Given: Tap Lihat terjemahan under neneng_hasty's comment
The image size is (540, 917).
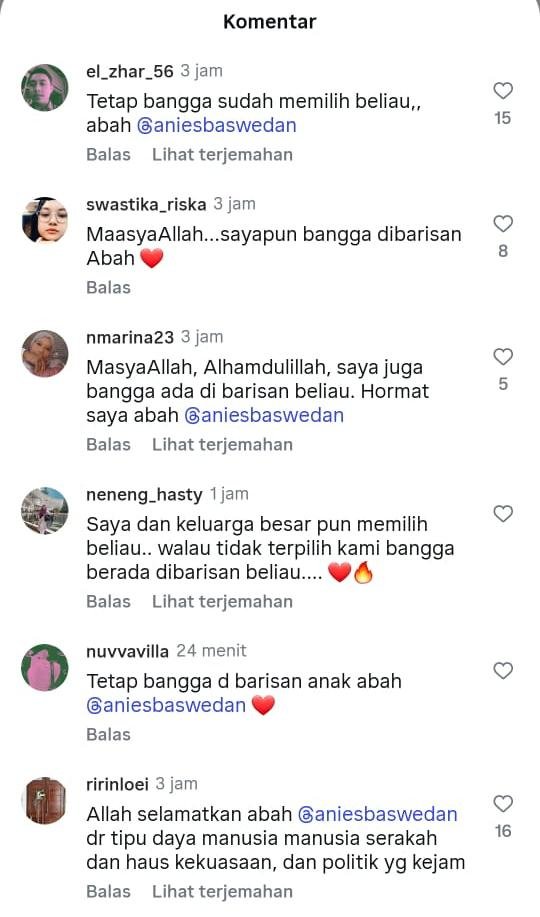Looking at the screenshot, I should coord(222,601).
